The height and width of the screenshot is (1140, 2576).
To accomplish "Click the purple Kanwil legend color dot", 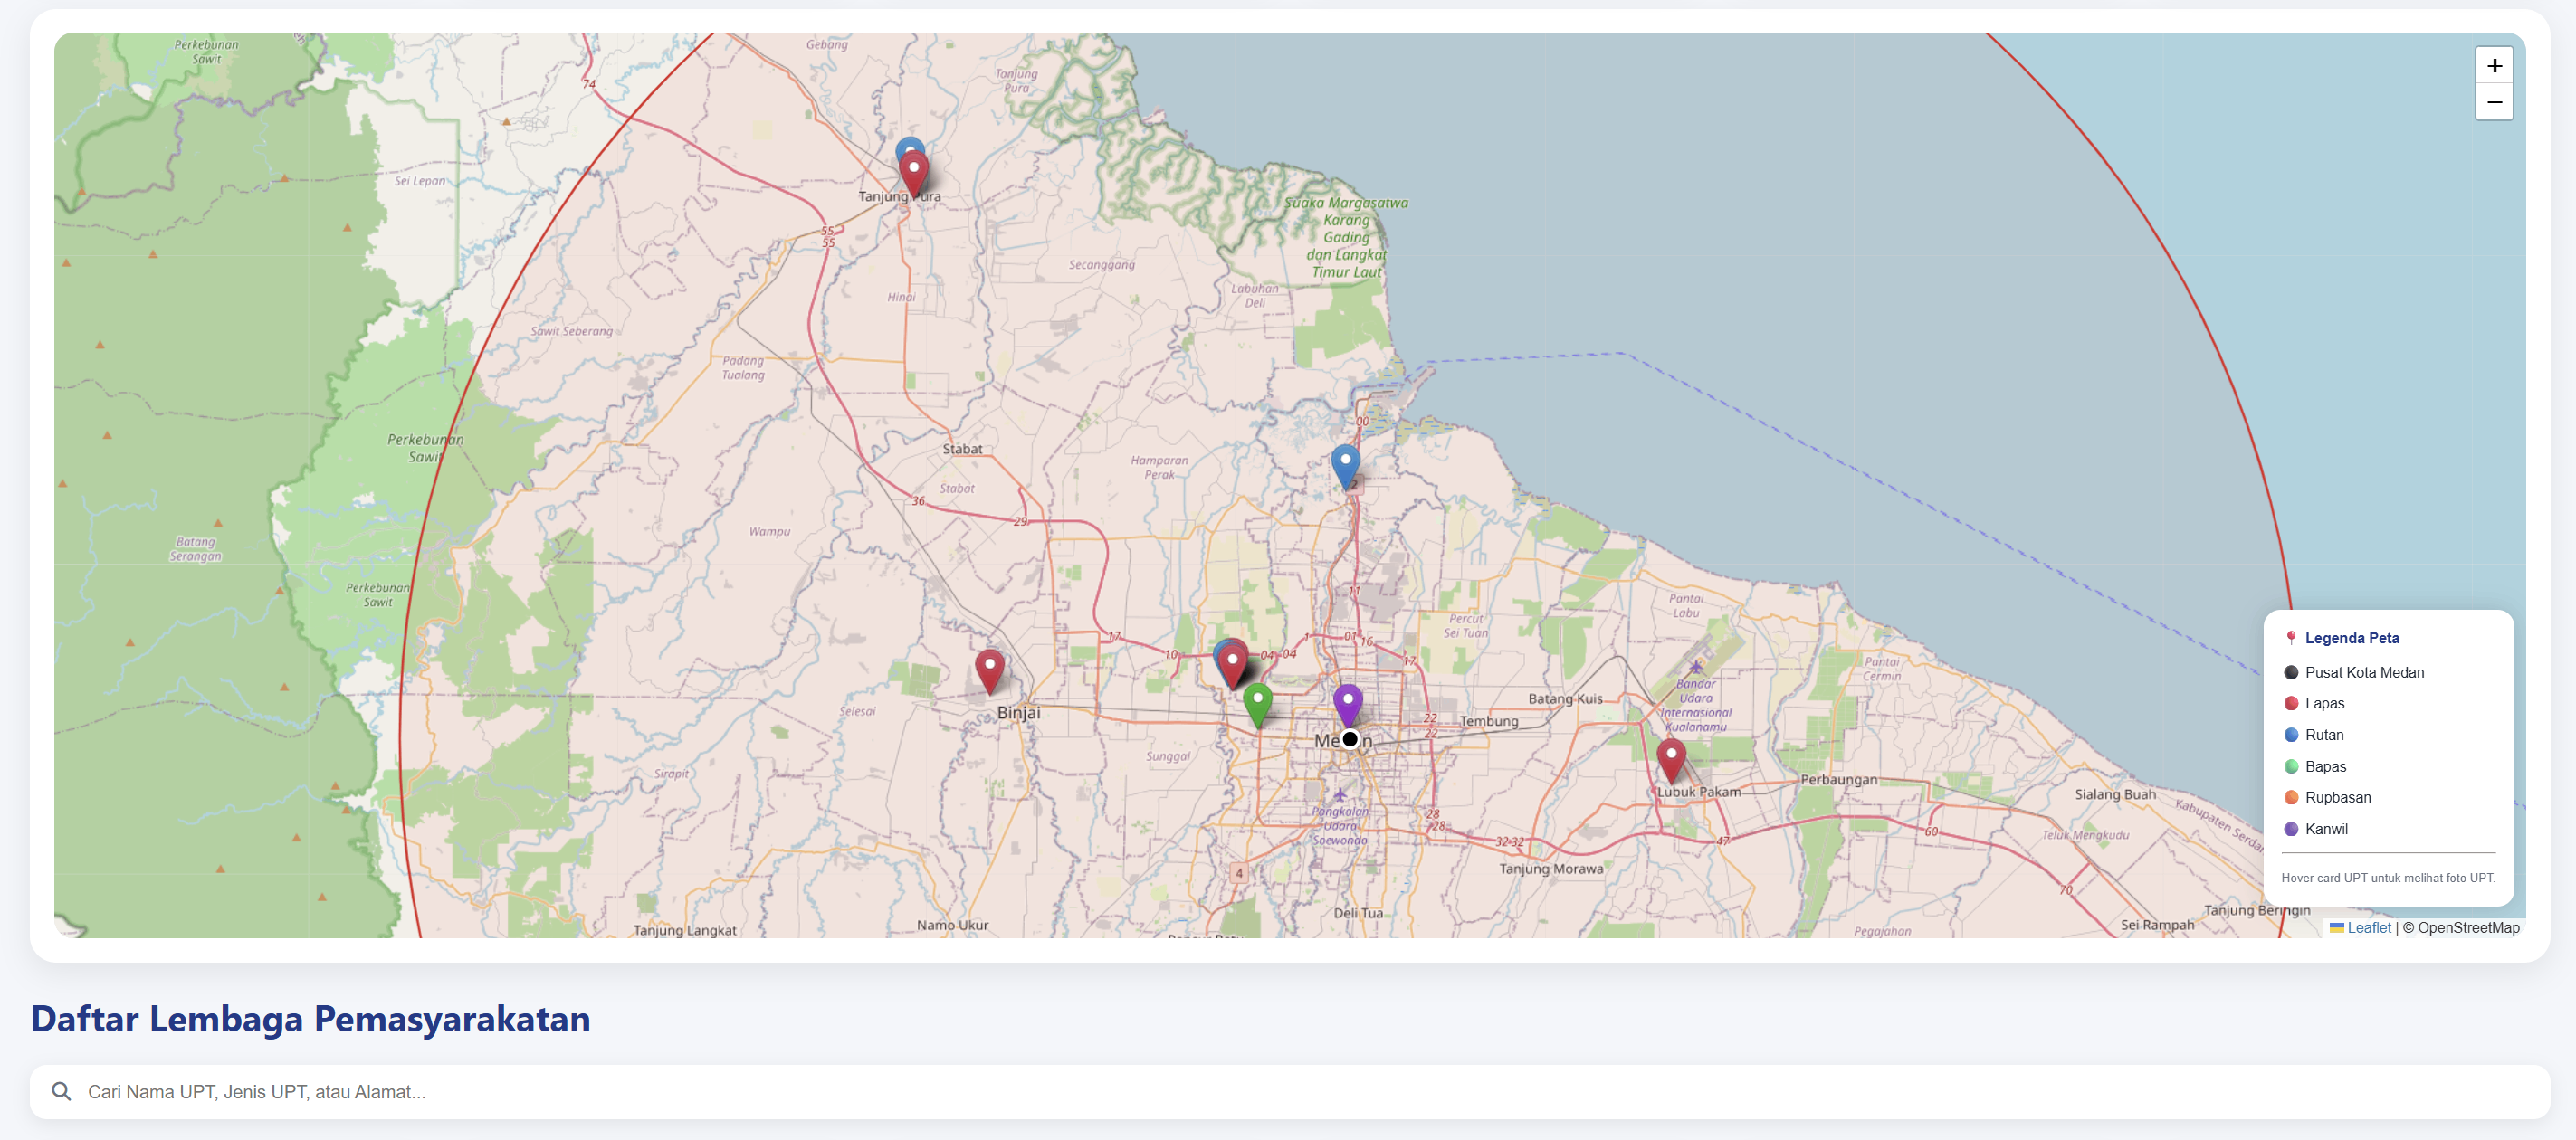I will (2290, 828).
